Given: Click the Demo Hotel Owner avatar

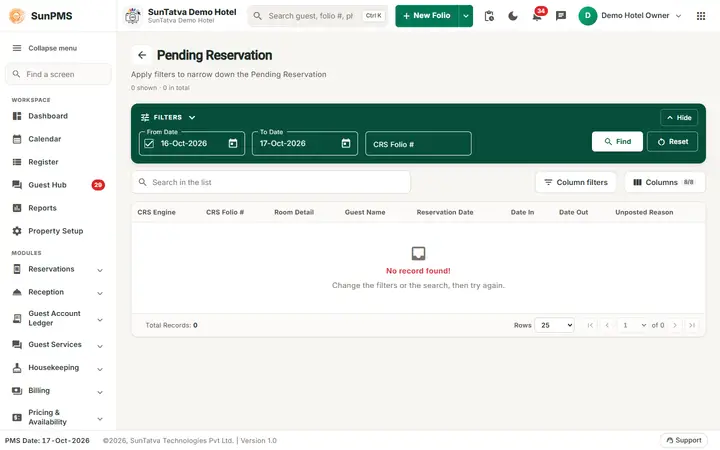Looking at the screenshot, I should point(588,16).
